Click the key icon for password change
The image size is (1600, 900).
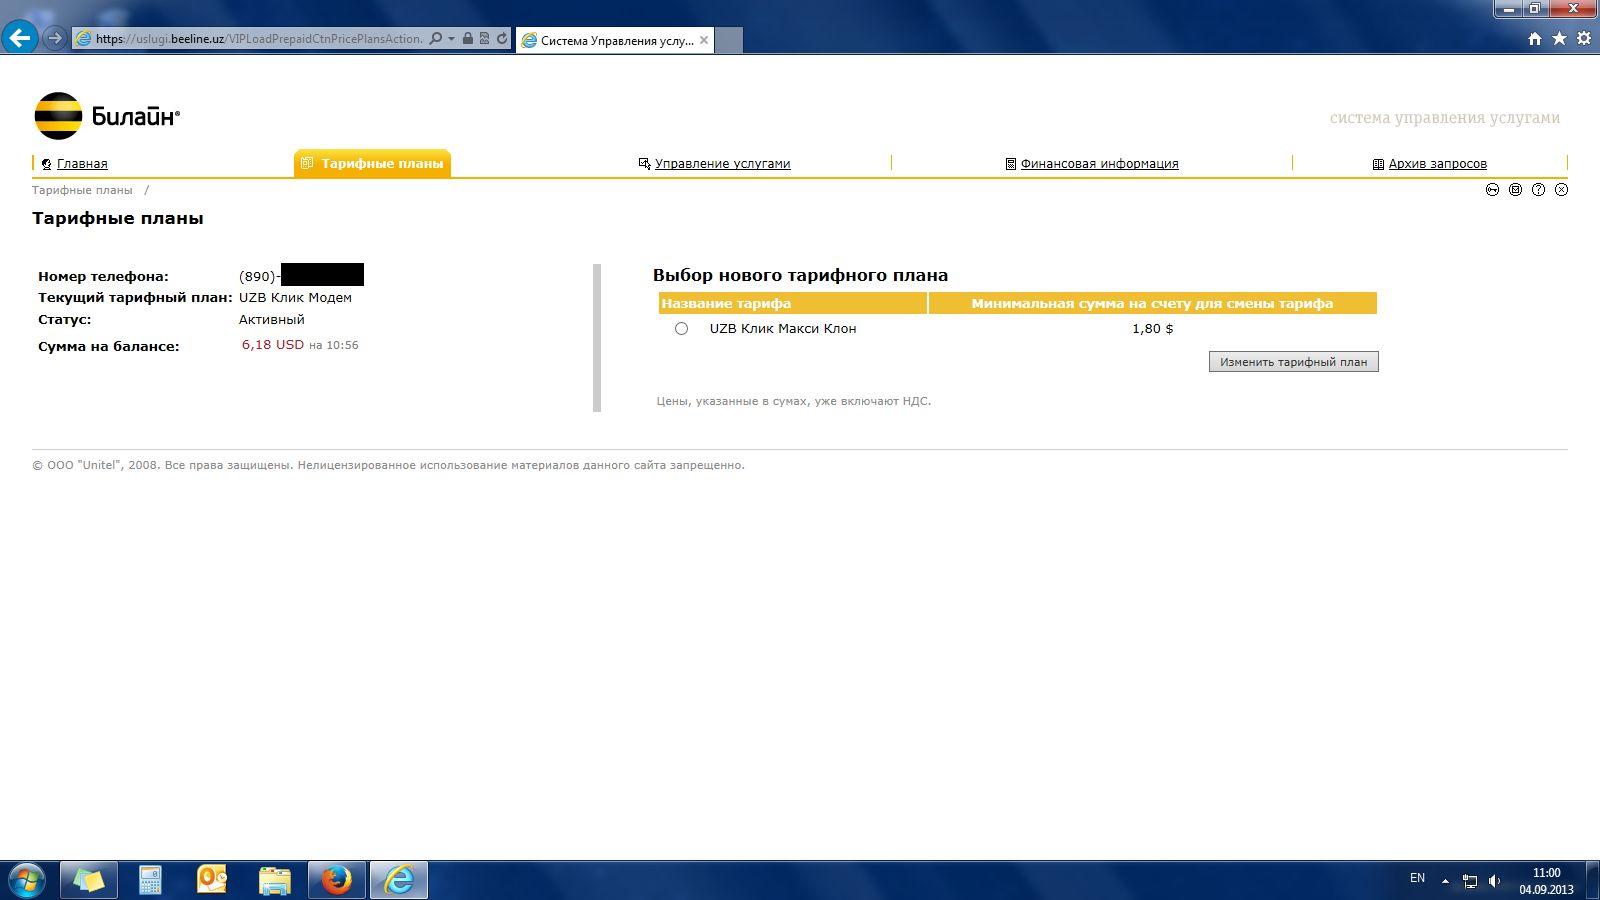click(x=1492, y=190)
